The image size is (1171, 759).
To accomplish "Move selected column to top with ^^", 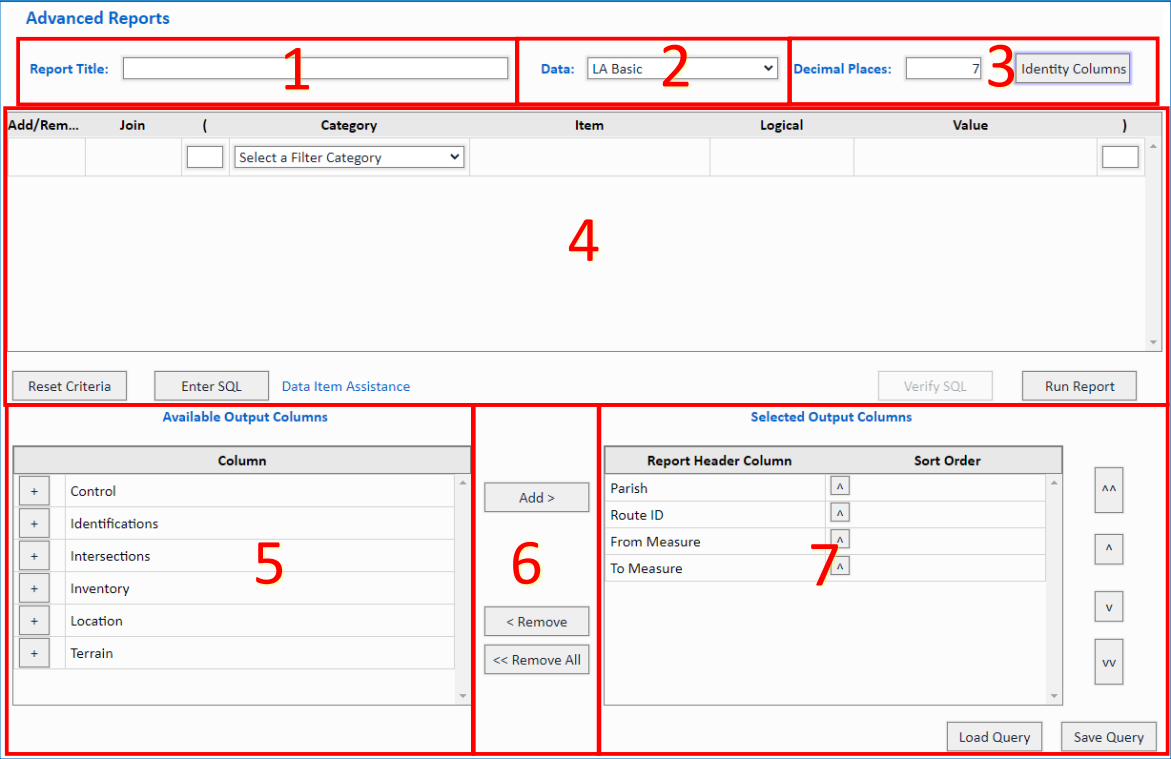I will pos(1108,490).
